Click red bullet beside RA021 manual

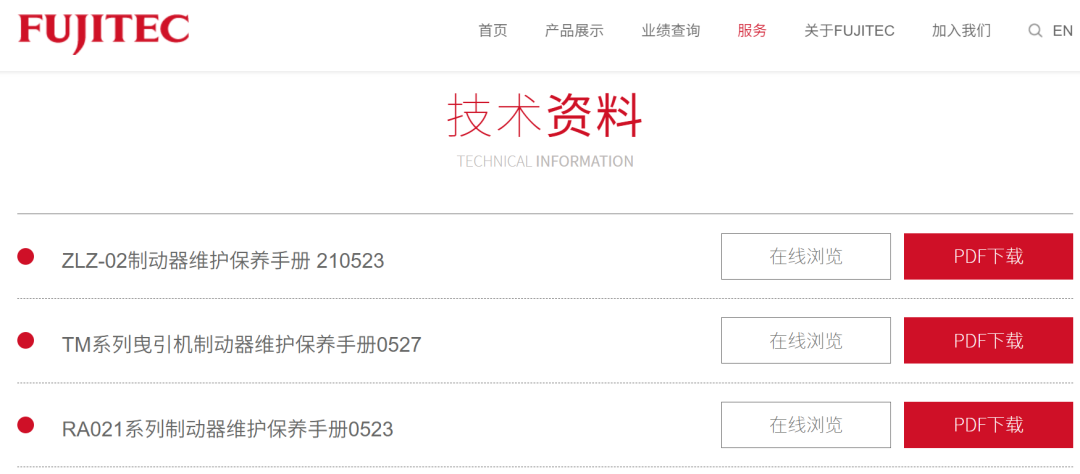pyautogui.click(x=25, y=425)
